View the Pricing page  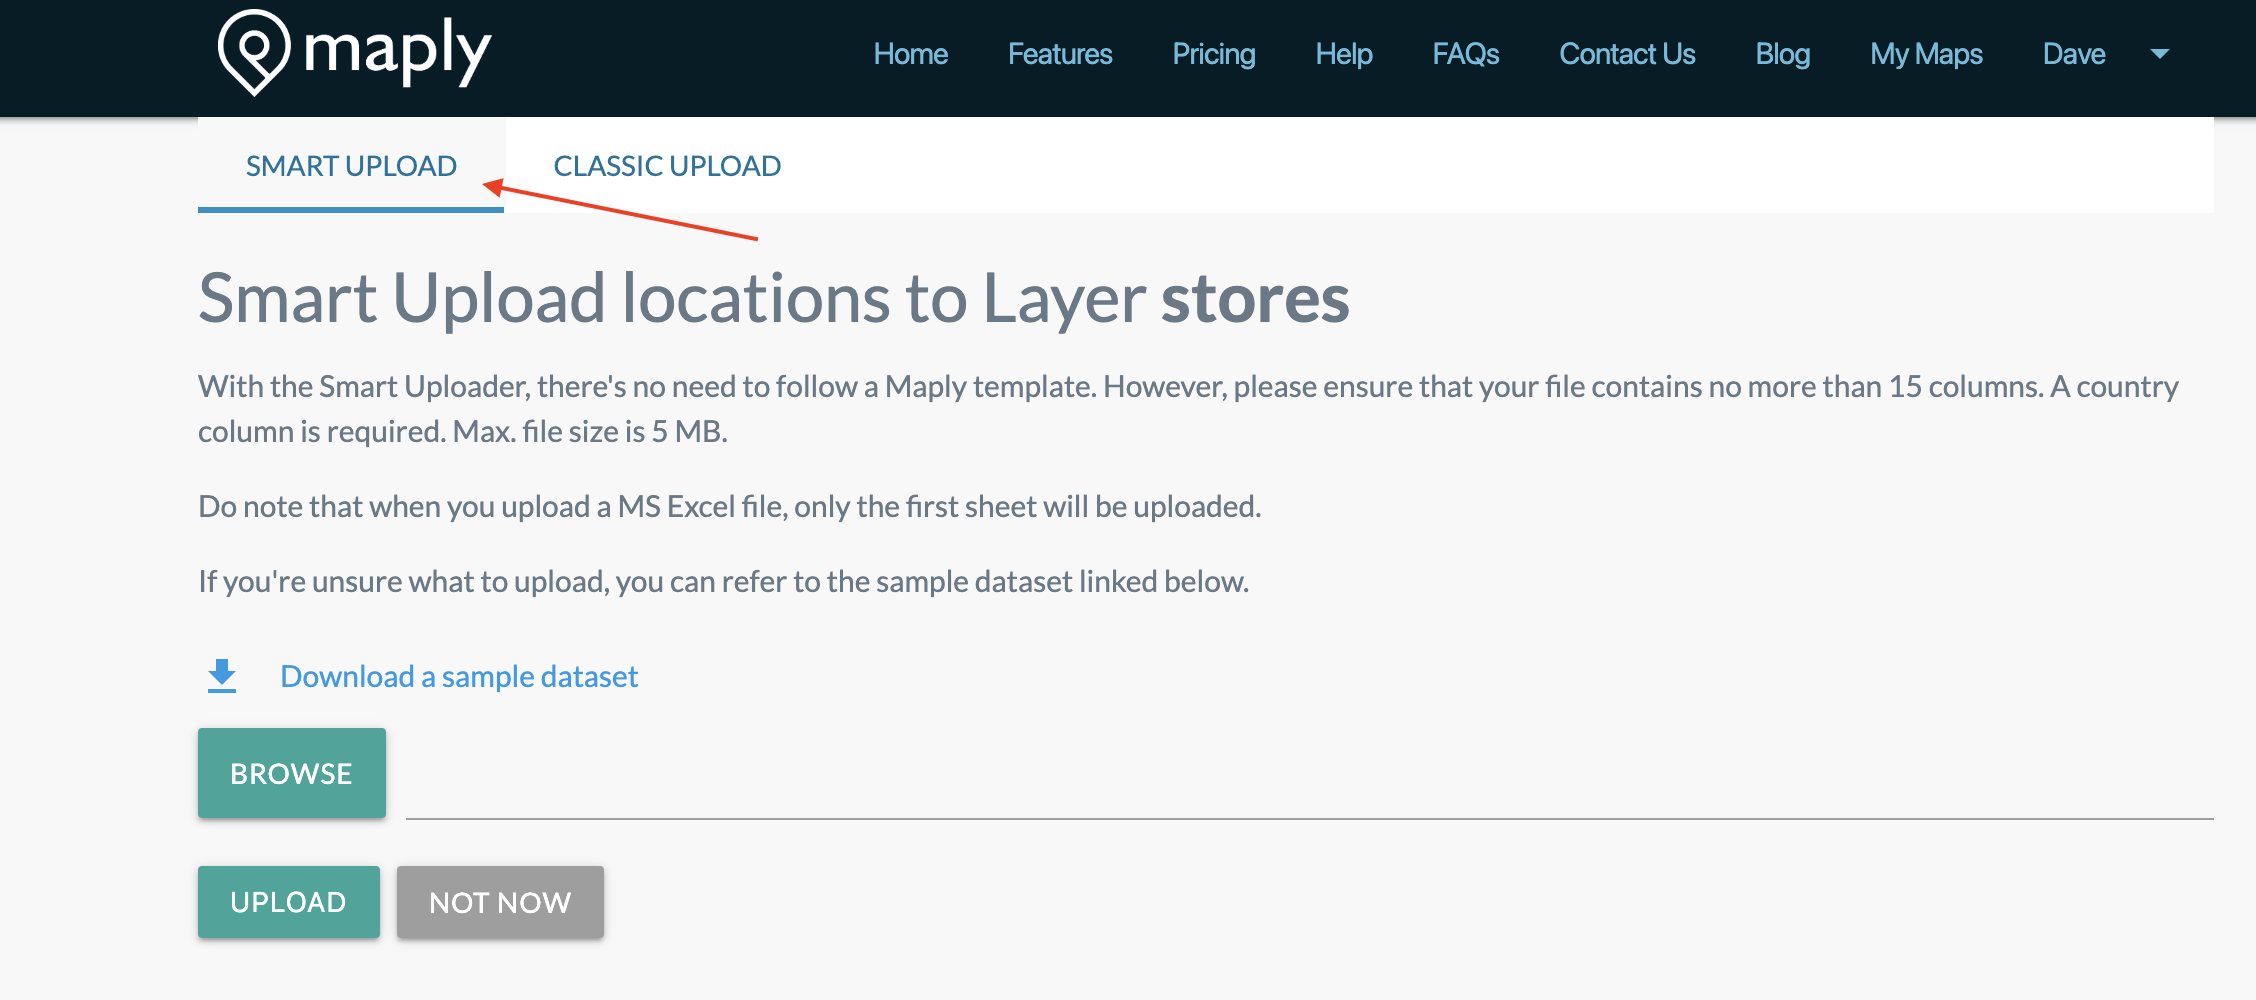(1213, 54)
